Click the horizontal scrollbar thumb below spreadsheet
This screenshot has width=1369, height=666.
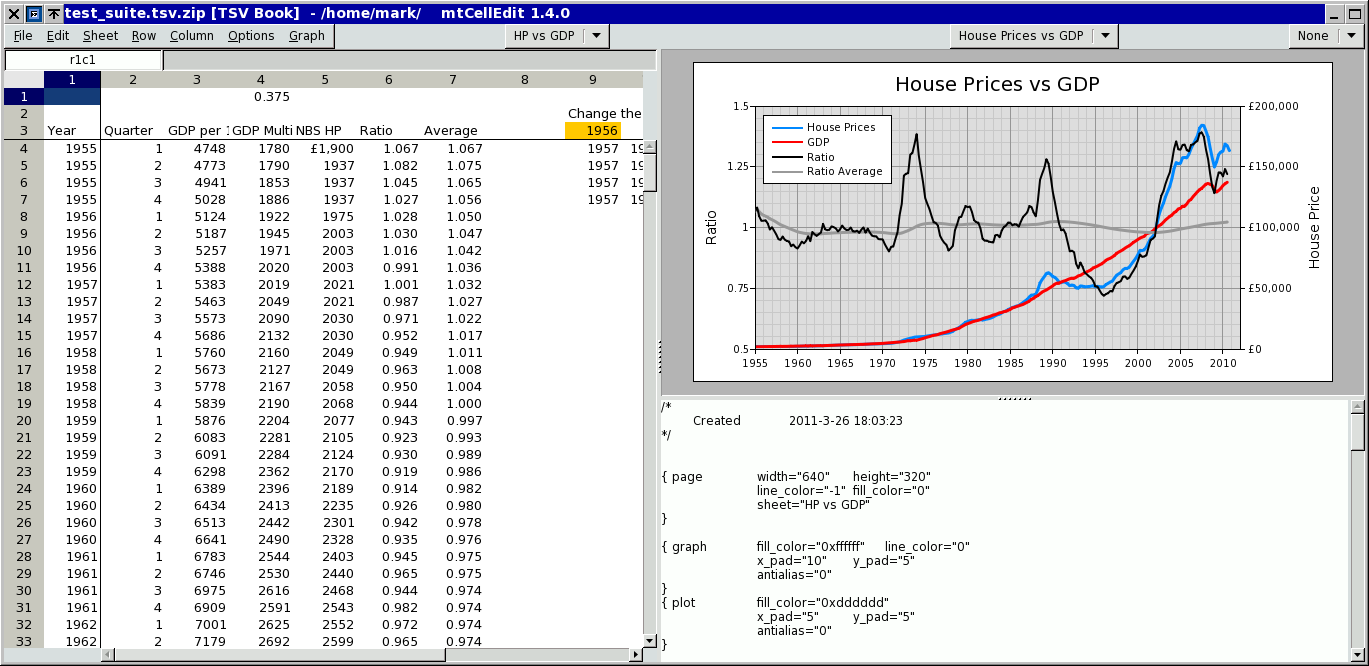280,655
